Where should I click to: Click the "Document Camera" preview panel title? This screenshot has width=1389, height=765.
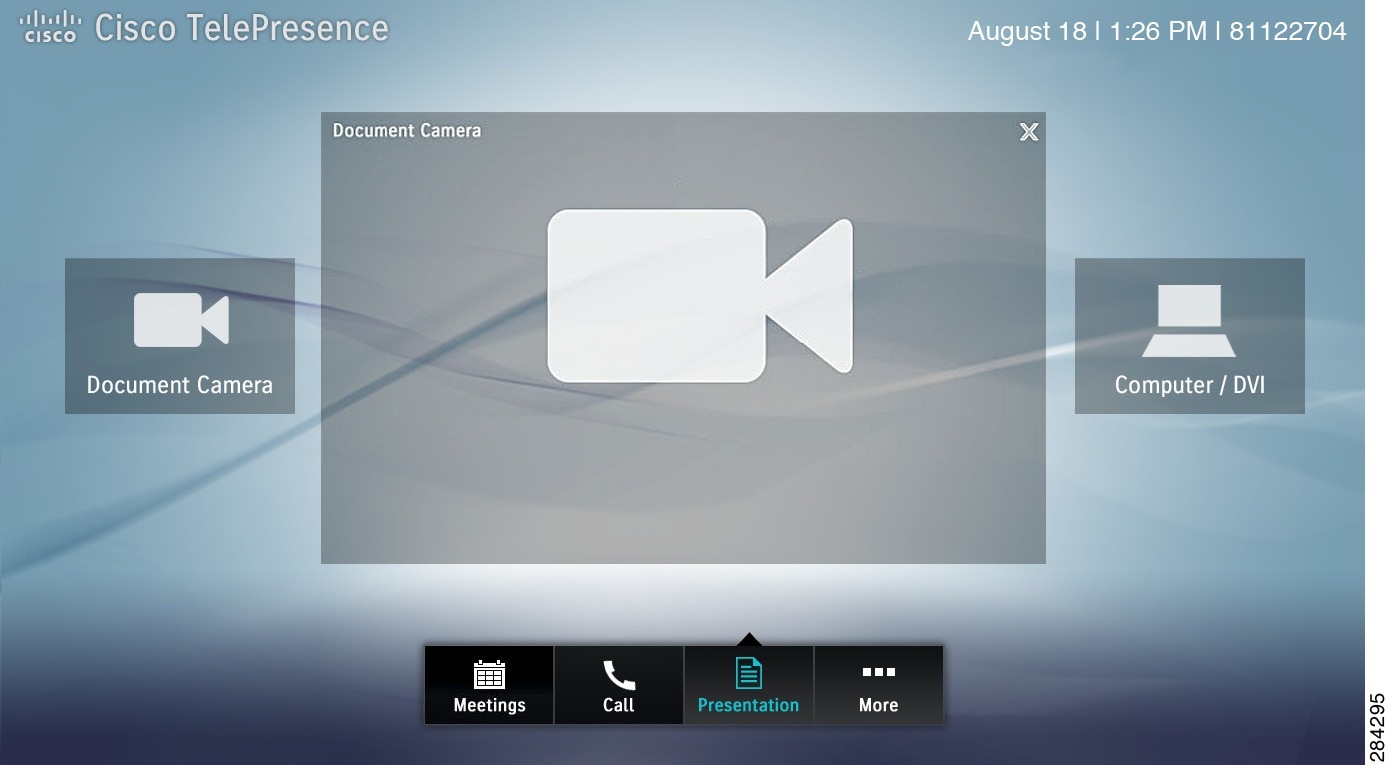click(407, 130)
